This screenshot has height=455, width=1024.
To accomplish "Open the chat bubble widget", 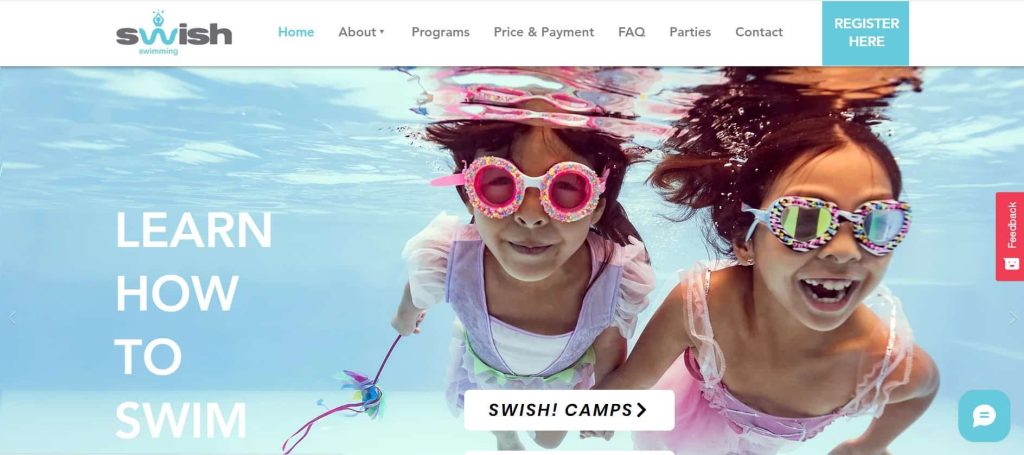I will tap(984, 416).
